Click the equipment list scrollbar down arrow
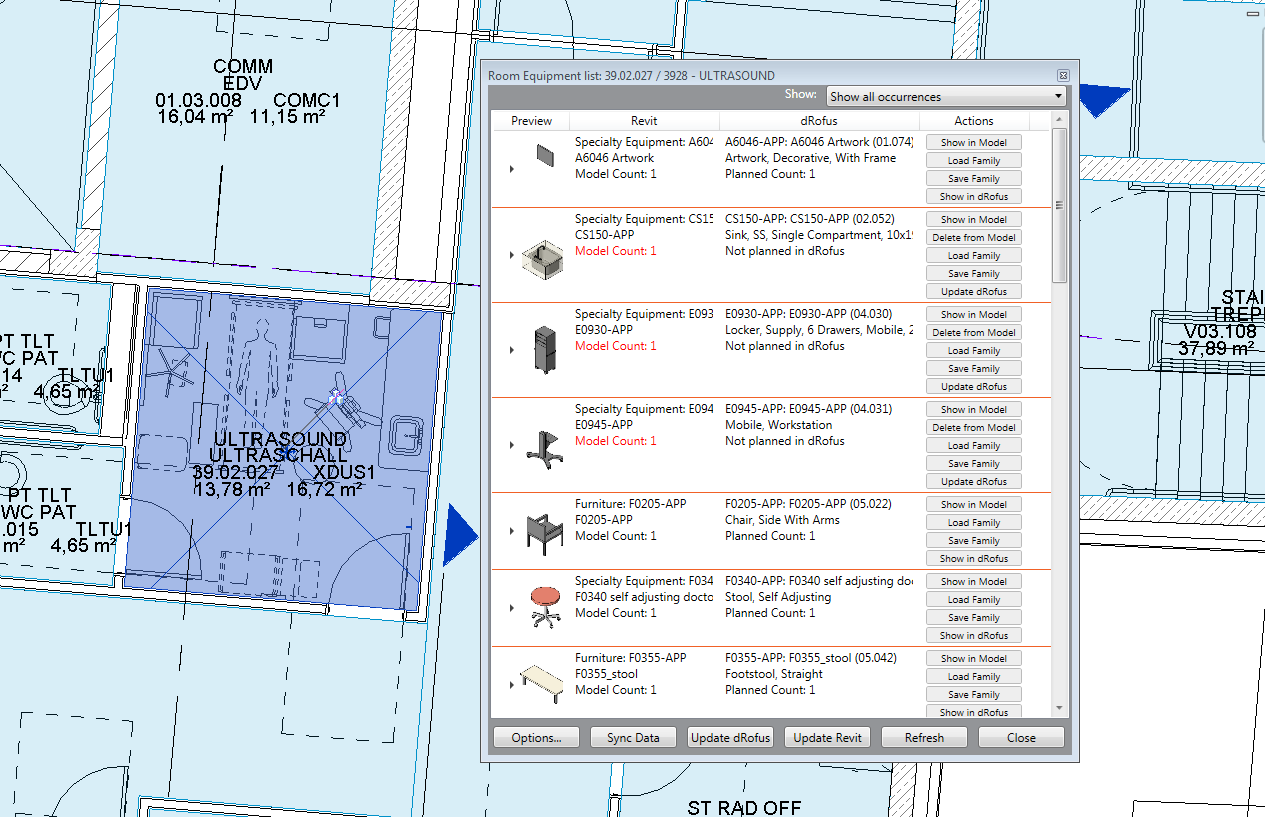1265x817 pixels. (1059, 708)
